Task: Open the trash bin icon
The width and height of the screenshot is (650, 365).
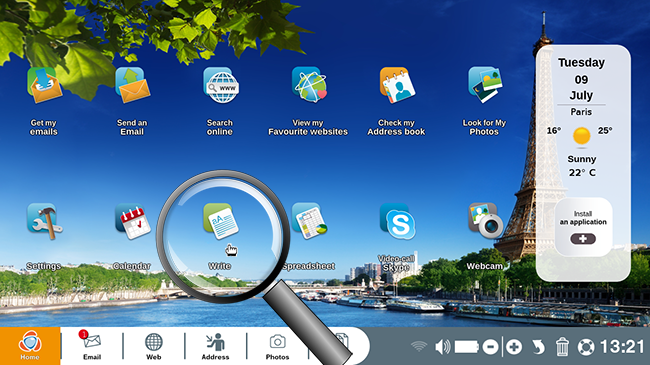Action: click(562, 347)
